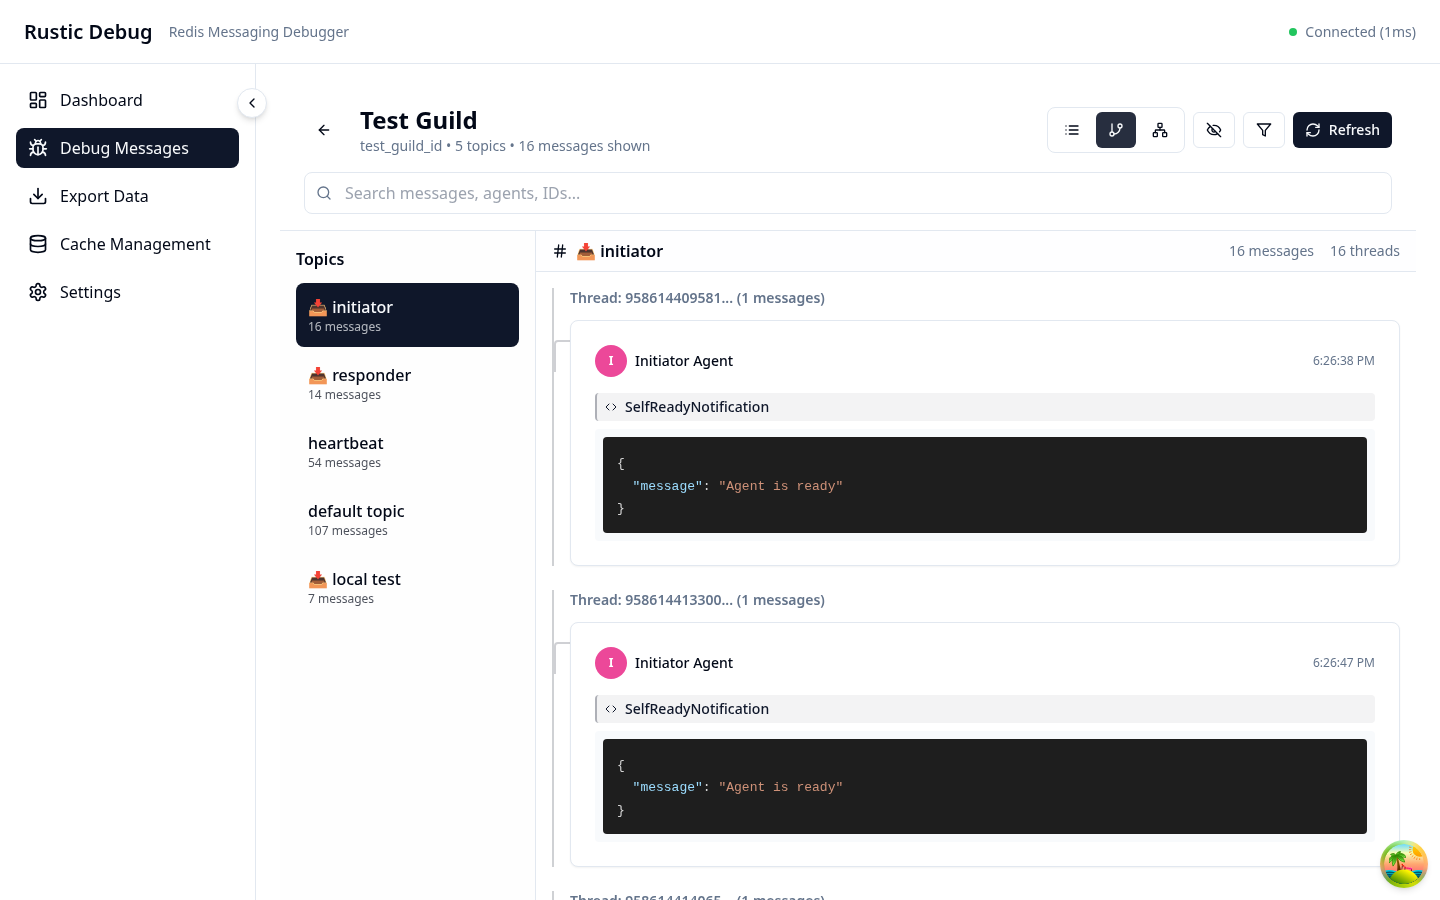
Task: Open the message filter options
Action: click(x=1264, y=130)
